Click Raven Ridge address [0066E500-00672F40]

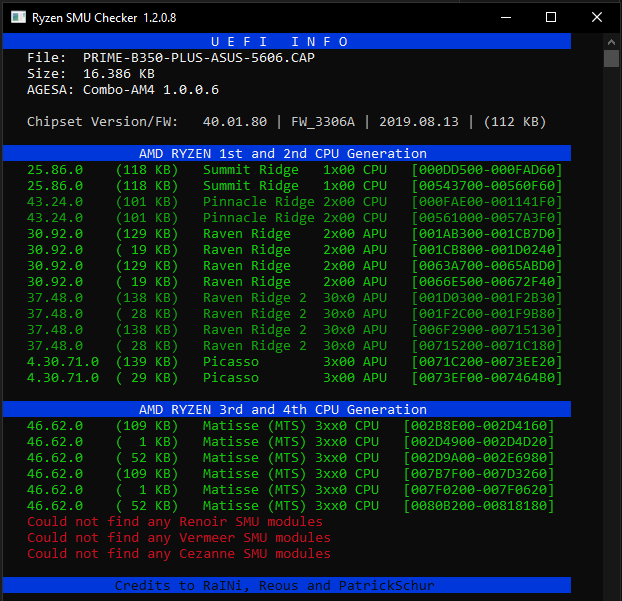[x=487, y=282]
